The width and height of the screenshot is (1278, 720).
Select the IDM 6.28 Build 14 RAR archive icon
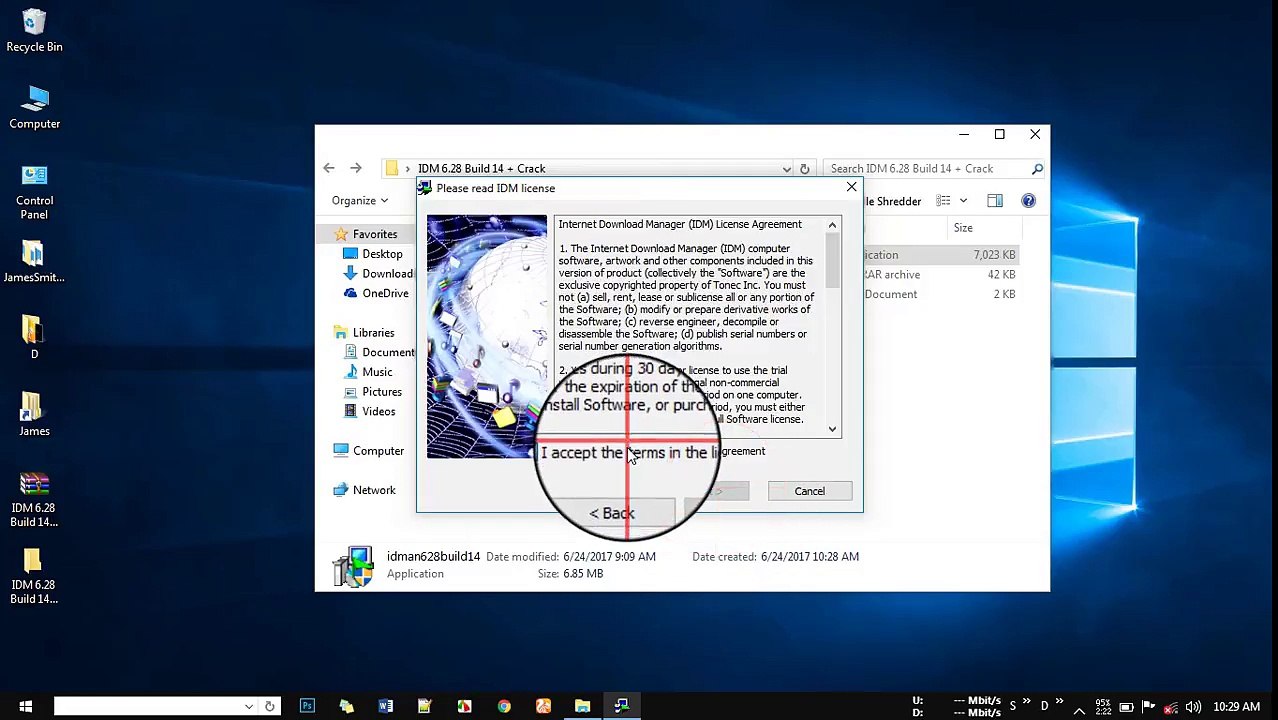point(34,499)
